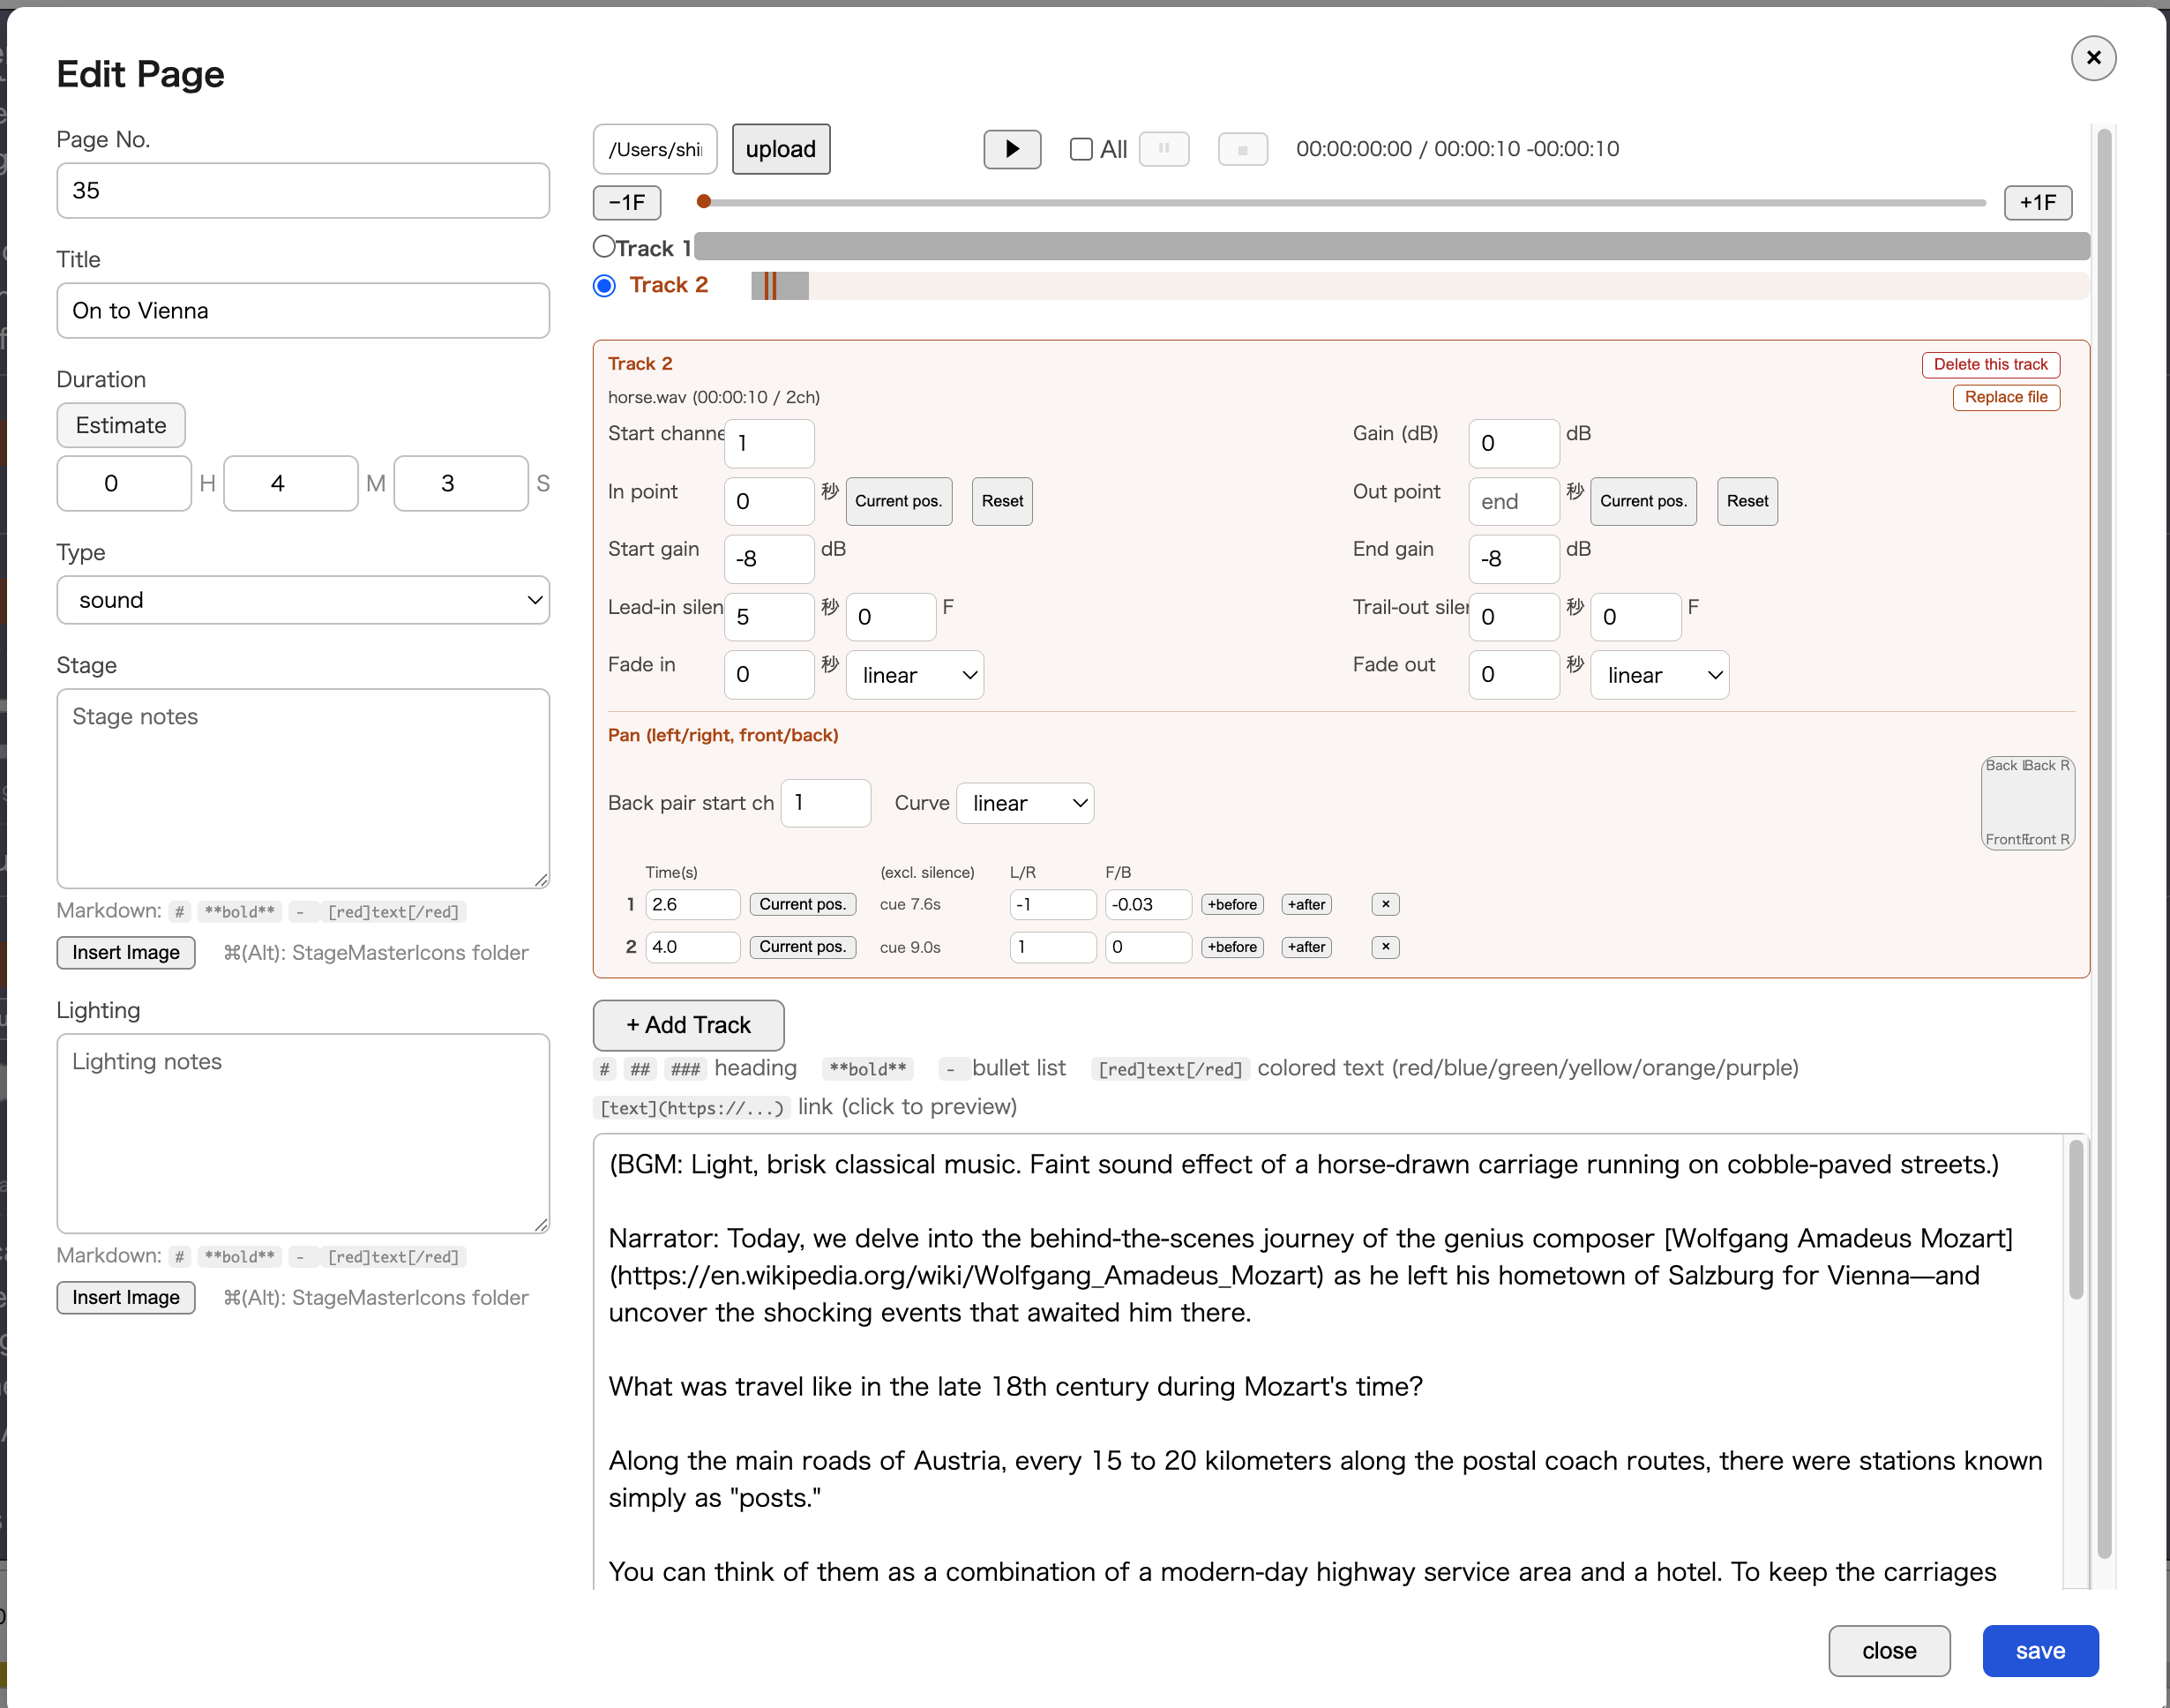Add pan point after row 2
This screenshot has height=1708, width=2170.
coord(1306,947)
